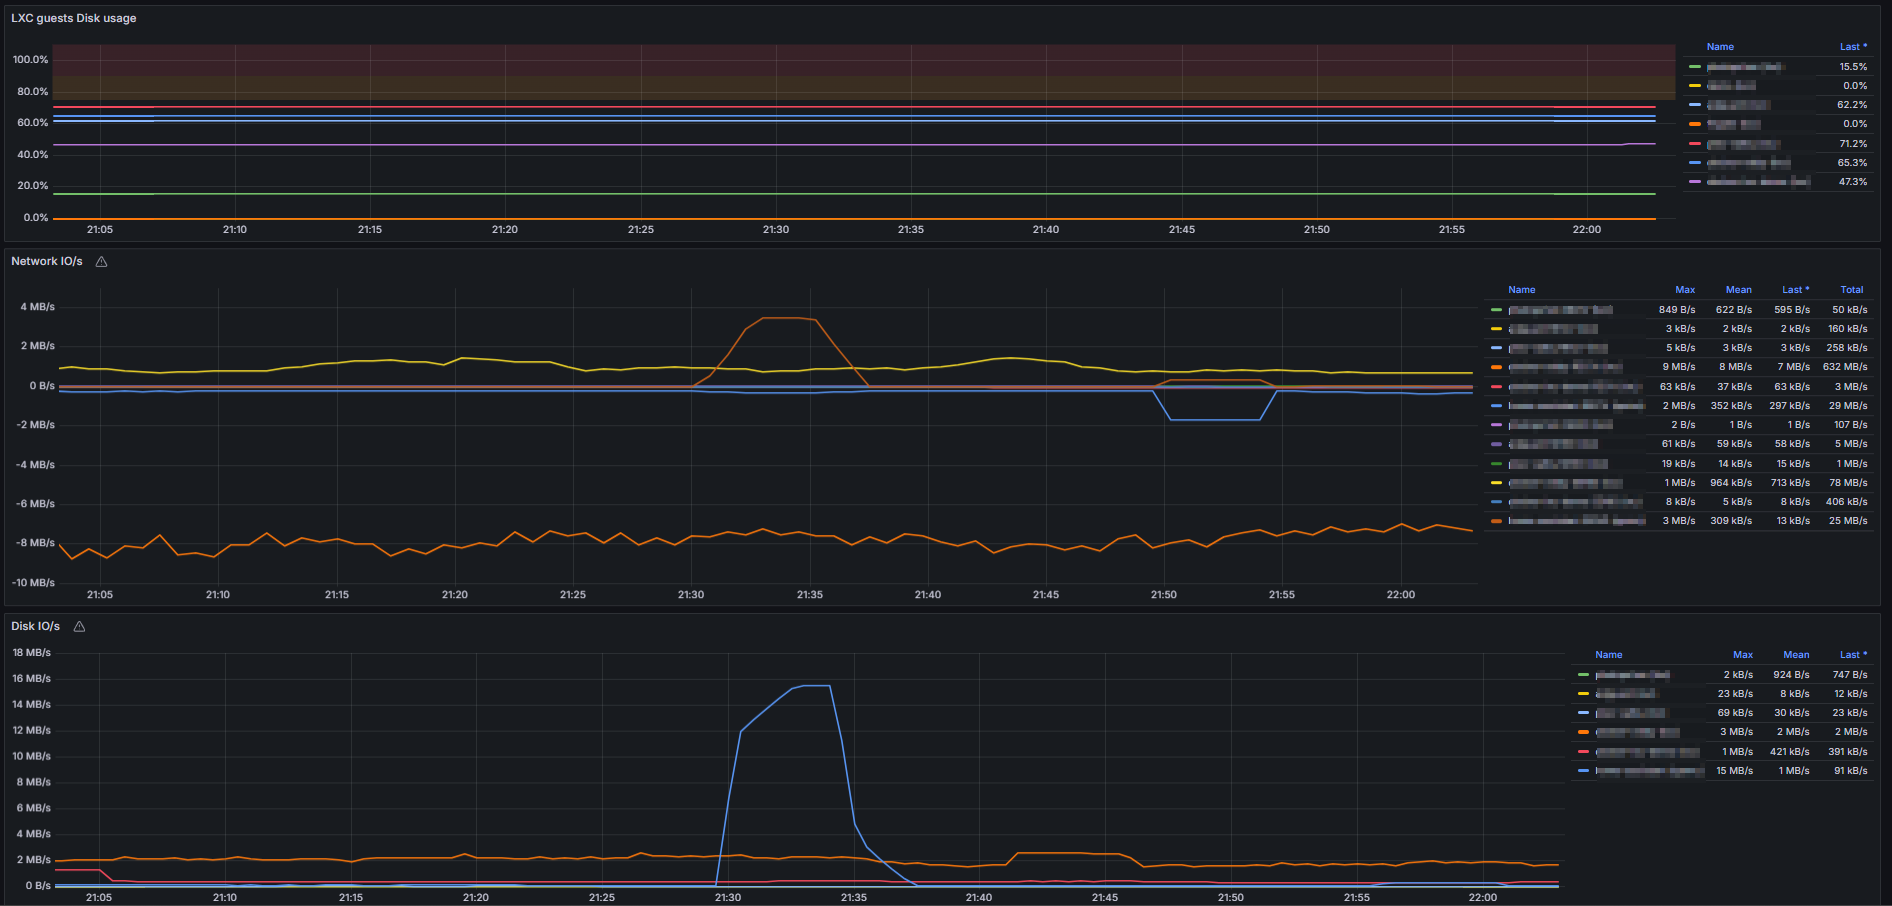Screen dimensions: 1892x906
Task: Click yellow swatch of Network series totaling 78 MB/s
Action: [x=1496, y=483]
